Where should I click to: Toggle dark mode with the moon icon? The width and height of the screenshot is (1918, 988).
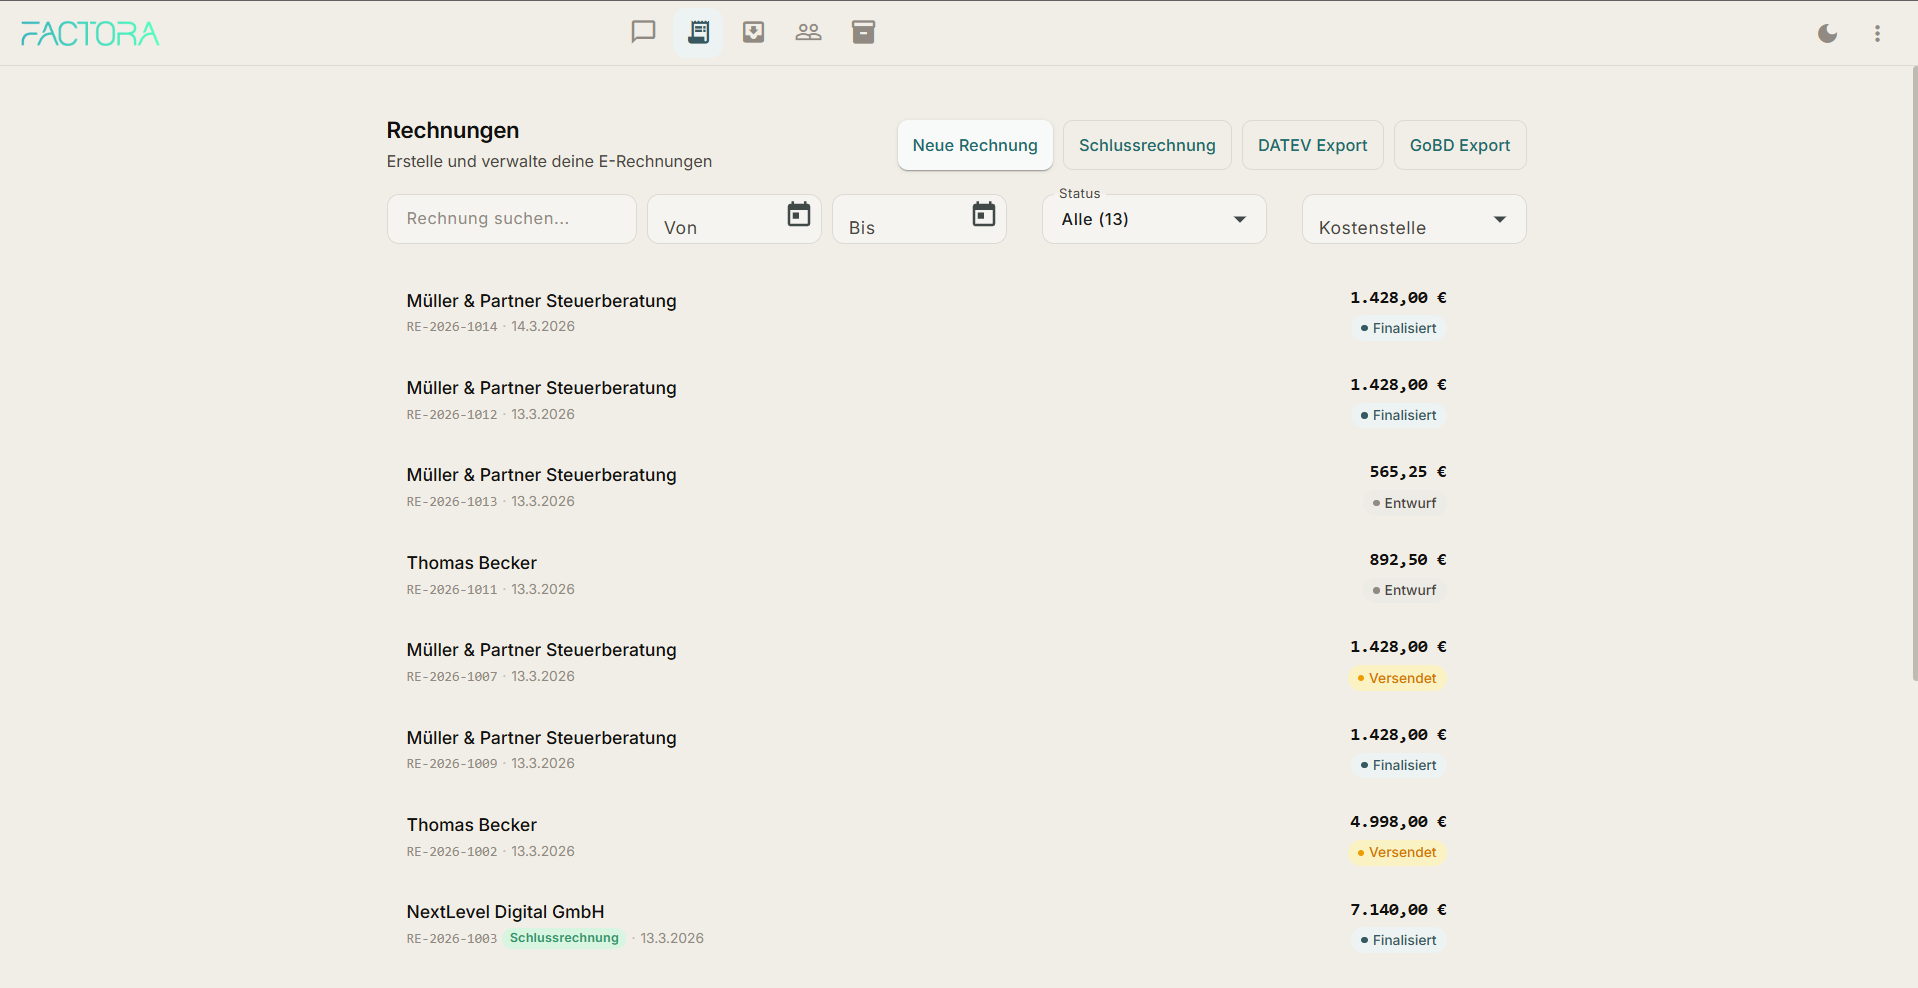[x=1827, y=34]
